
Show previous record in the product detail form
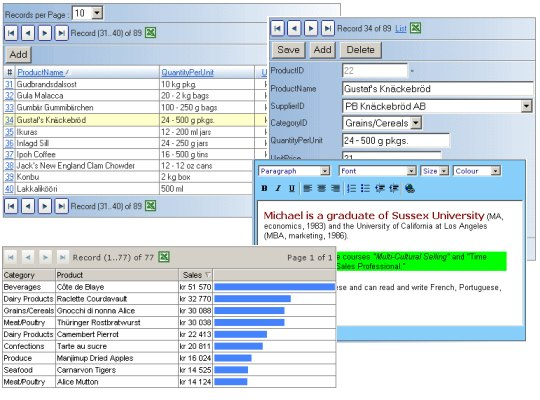coord(294,28)
